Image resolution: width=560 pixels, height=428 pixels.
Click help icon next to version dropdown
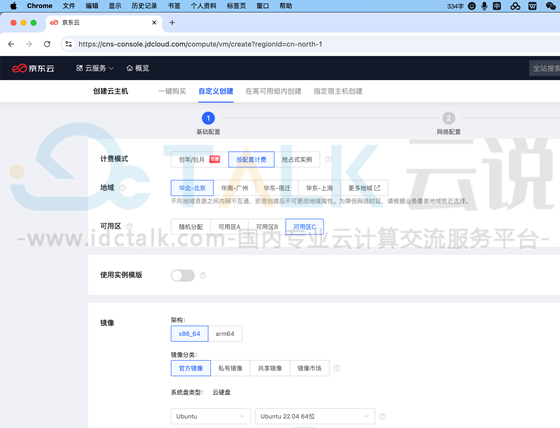coord(382,416)
